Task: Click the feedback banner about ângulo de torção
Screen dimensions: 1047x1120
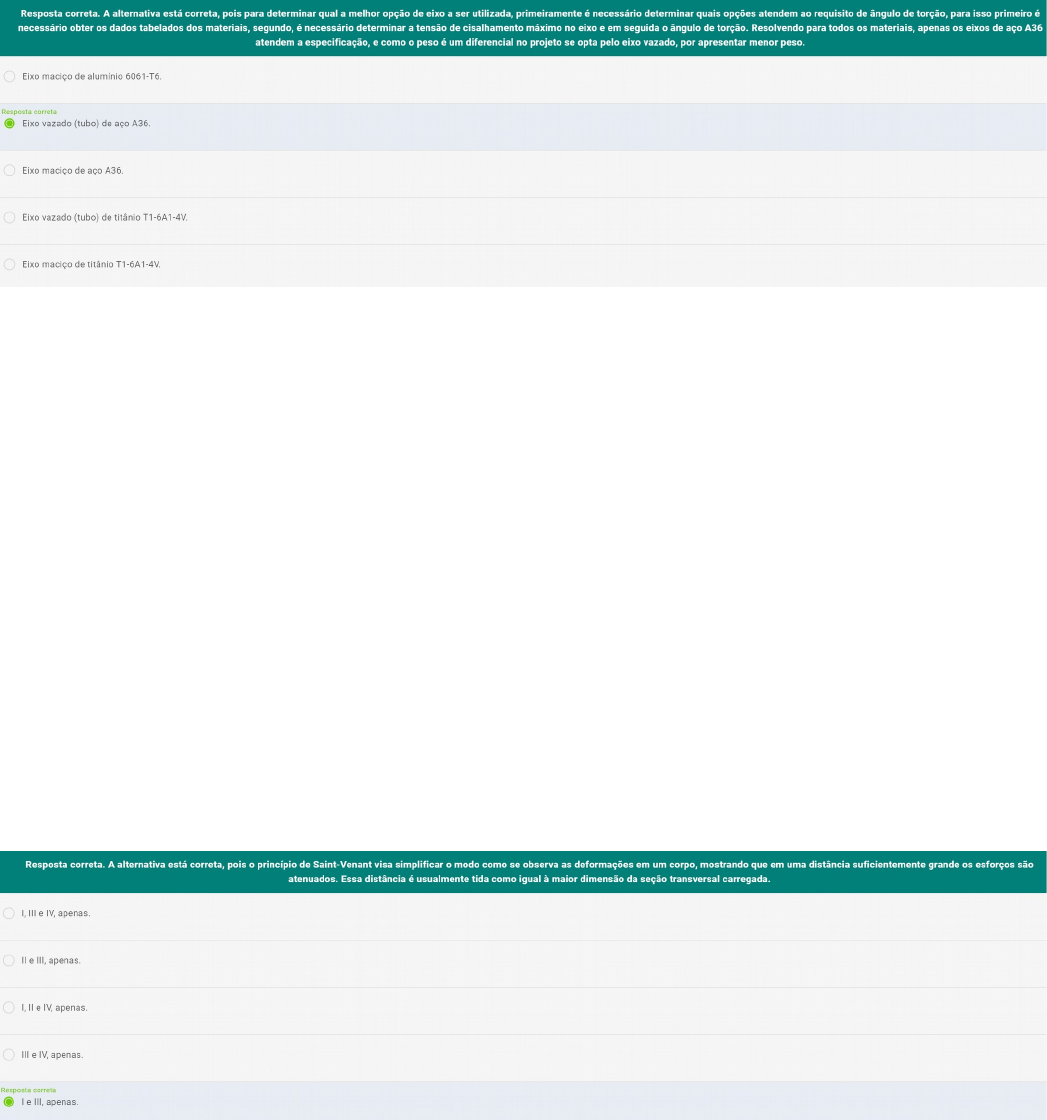Action: coord(523,28)
